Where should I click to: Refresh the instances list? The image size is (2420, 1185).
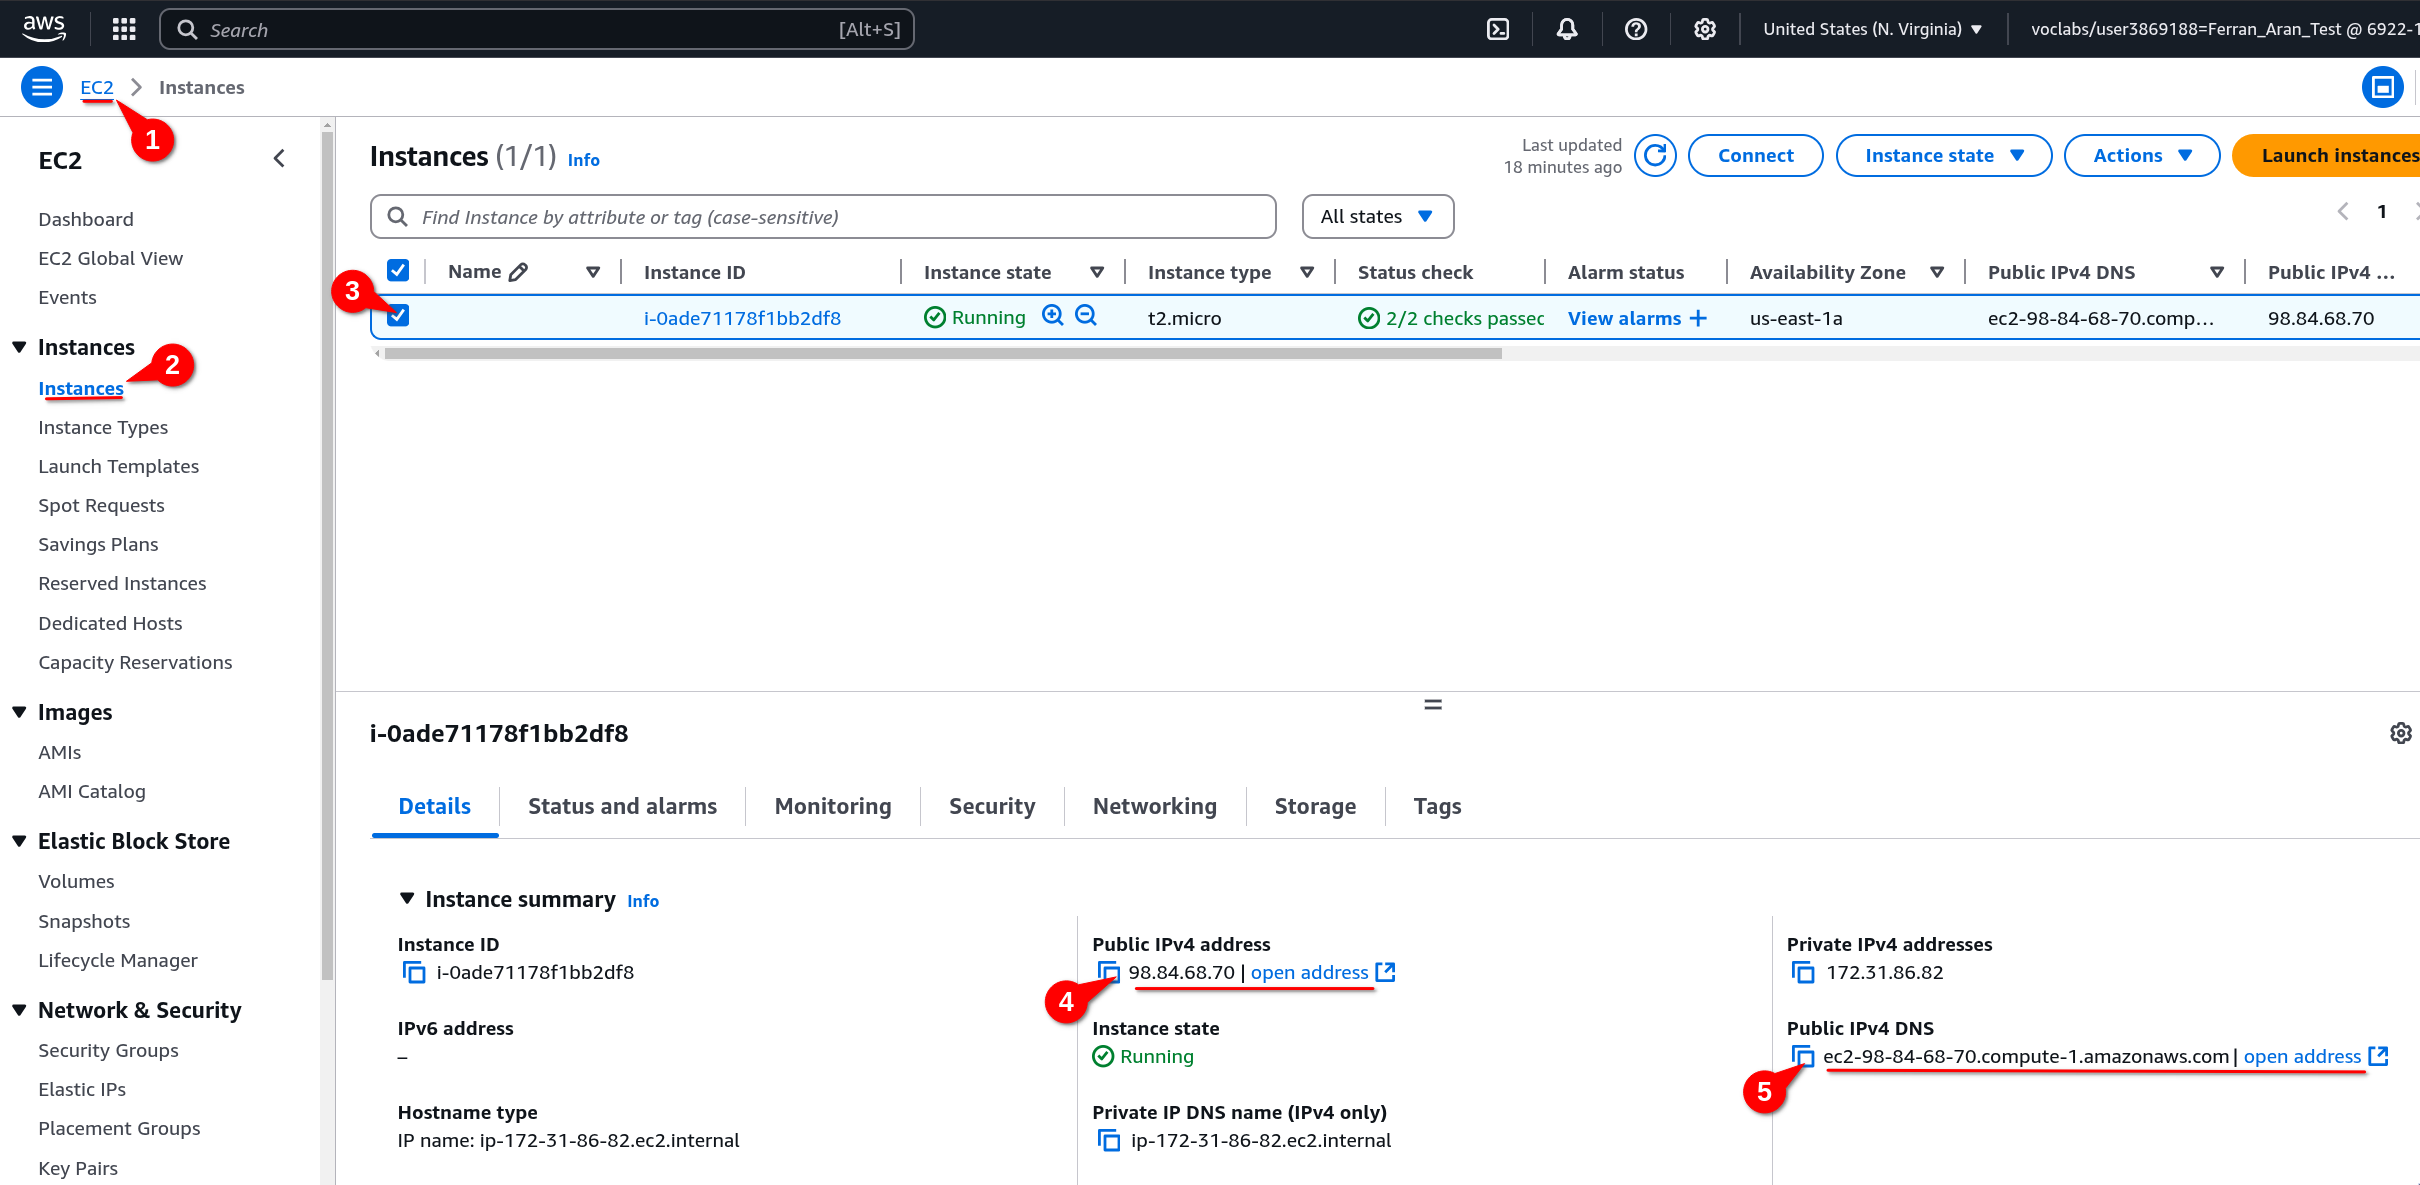click(1655, 155)
